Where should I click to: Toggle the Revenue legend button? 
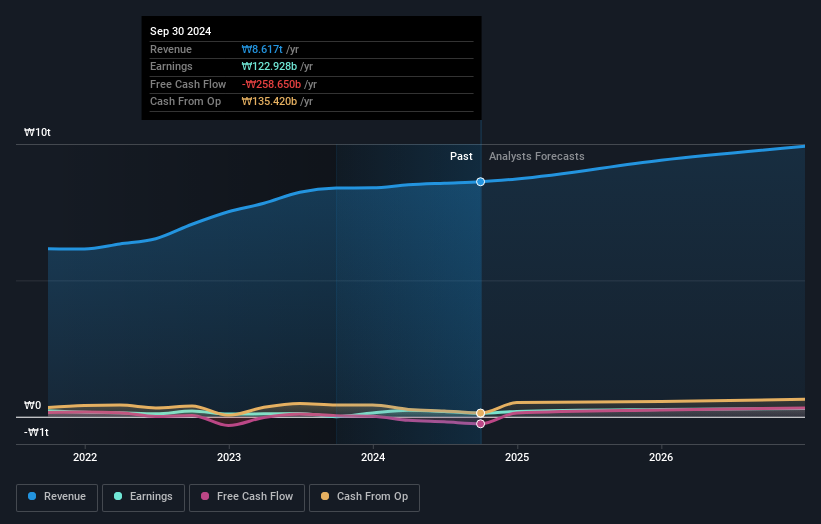57,497
